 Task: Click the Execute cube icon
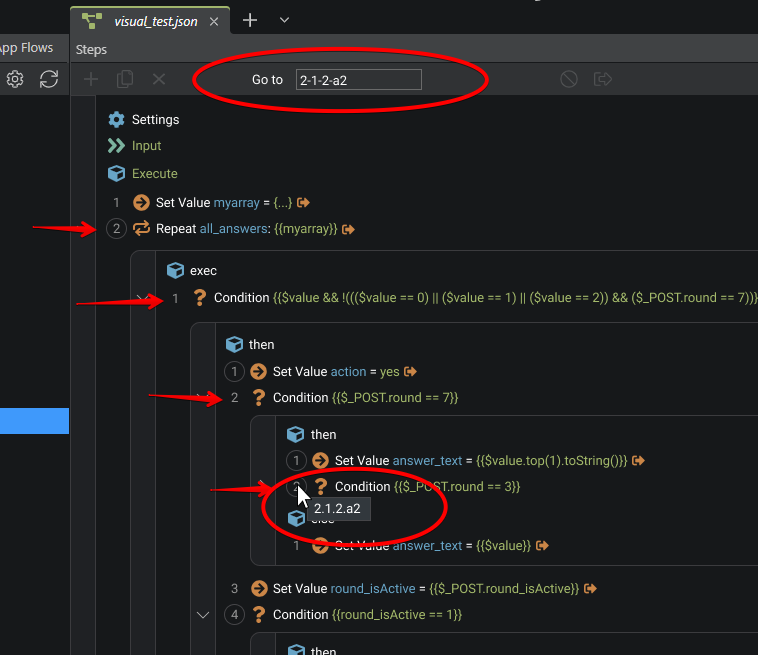(116, 173)
